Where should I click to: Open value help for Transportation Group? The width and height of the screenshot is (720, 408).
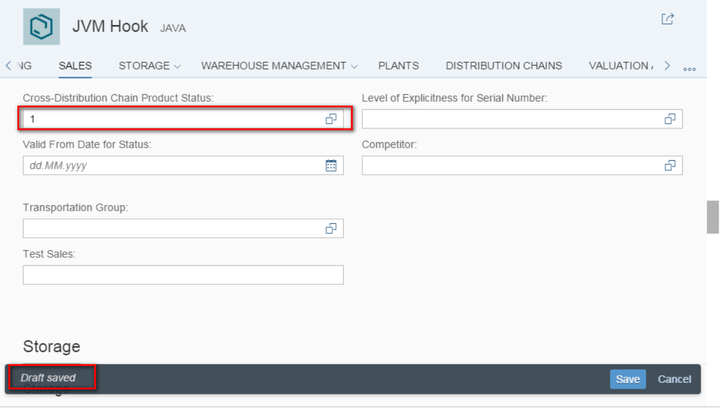pos(331,228)
